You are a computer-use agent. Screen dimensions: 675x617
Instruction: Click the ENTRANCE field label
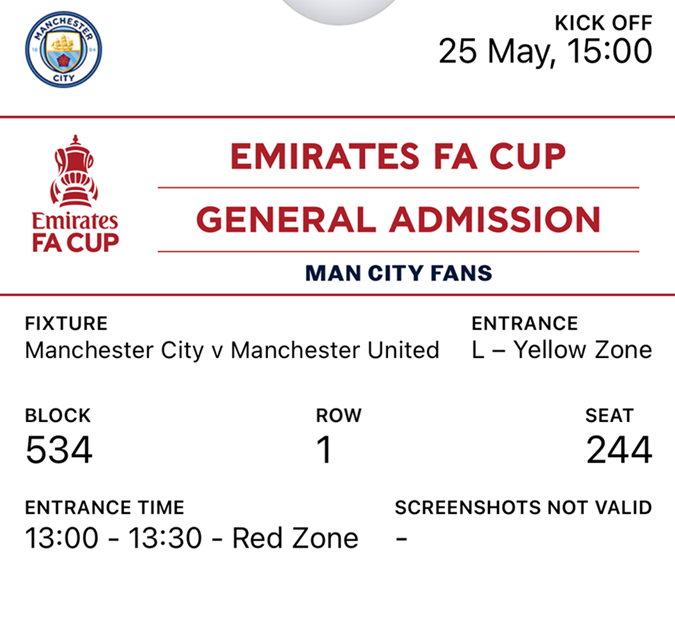(525, 324)
